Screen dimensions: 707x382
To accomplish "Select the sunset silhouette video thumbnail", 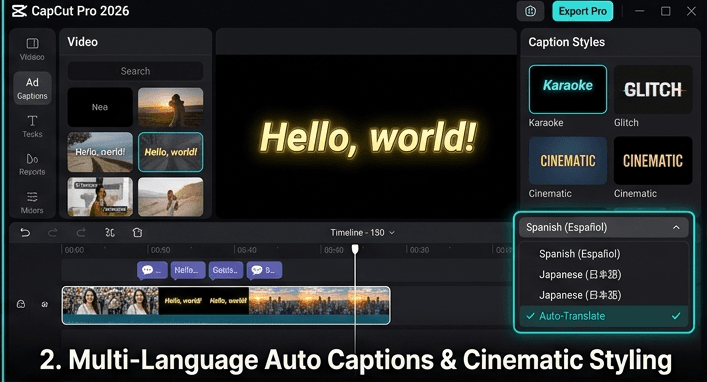I will tap(170, 107).
